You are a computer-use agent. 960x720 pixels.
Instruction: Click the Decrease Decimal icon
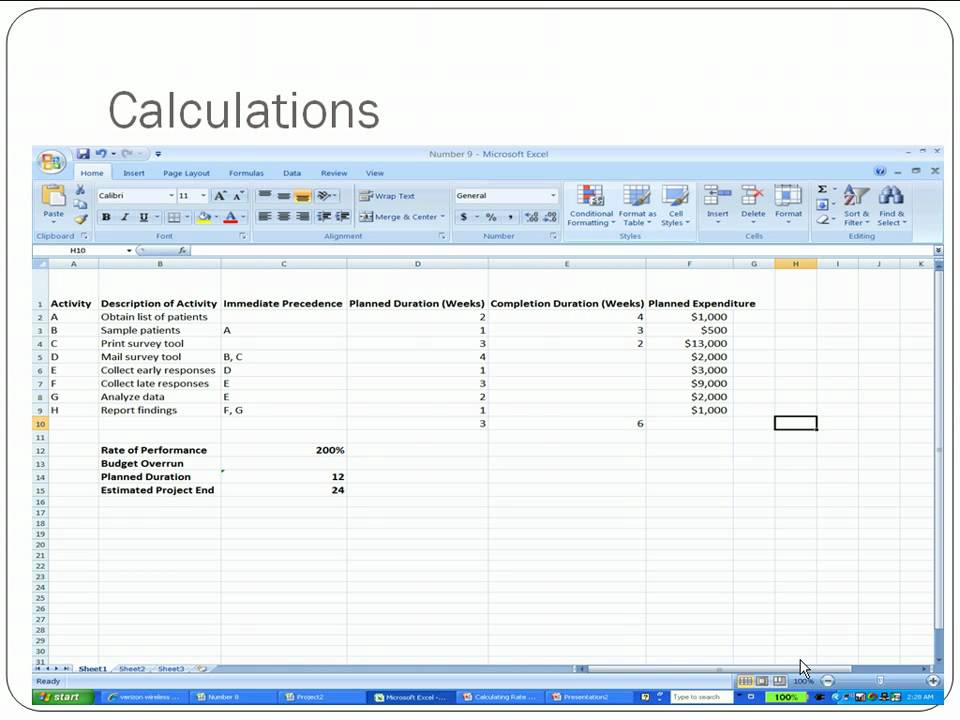(550, 217)
